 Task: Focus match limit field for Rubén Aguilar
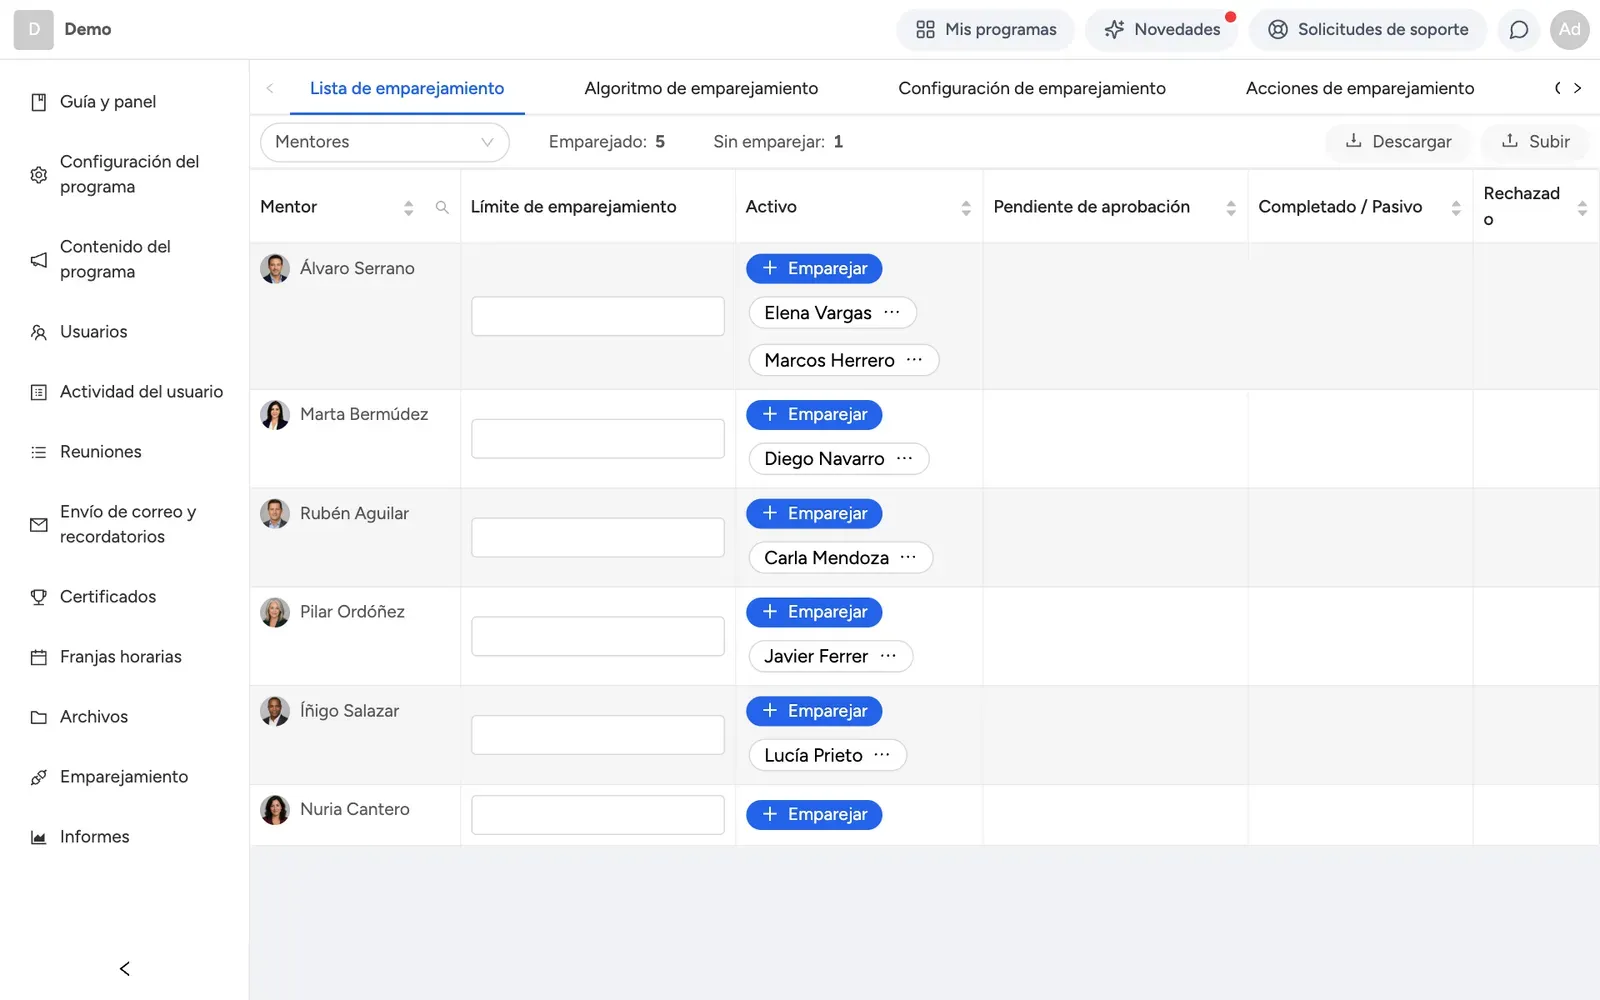(598, 537)
